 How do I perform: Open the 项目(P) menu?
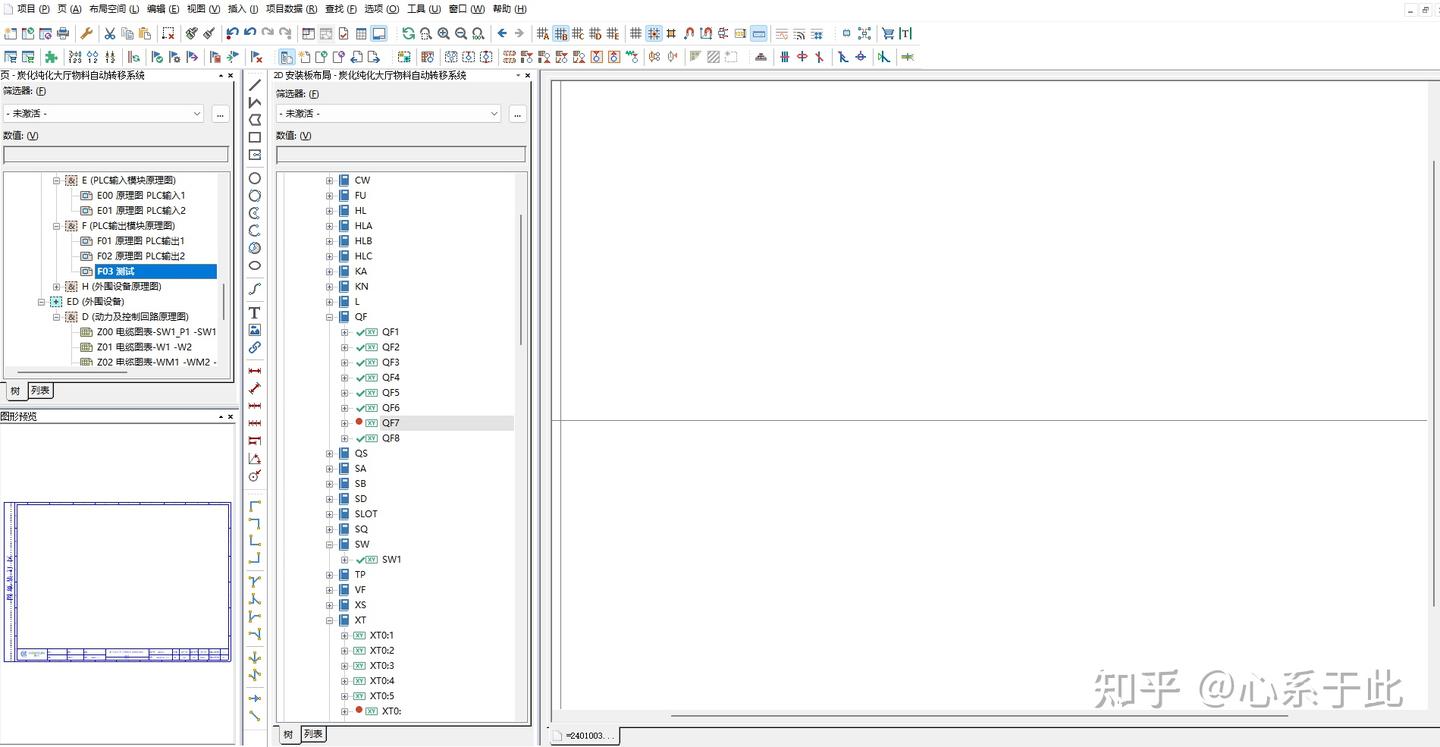[33, 9]
